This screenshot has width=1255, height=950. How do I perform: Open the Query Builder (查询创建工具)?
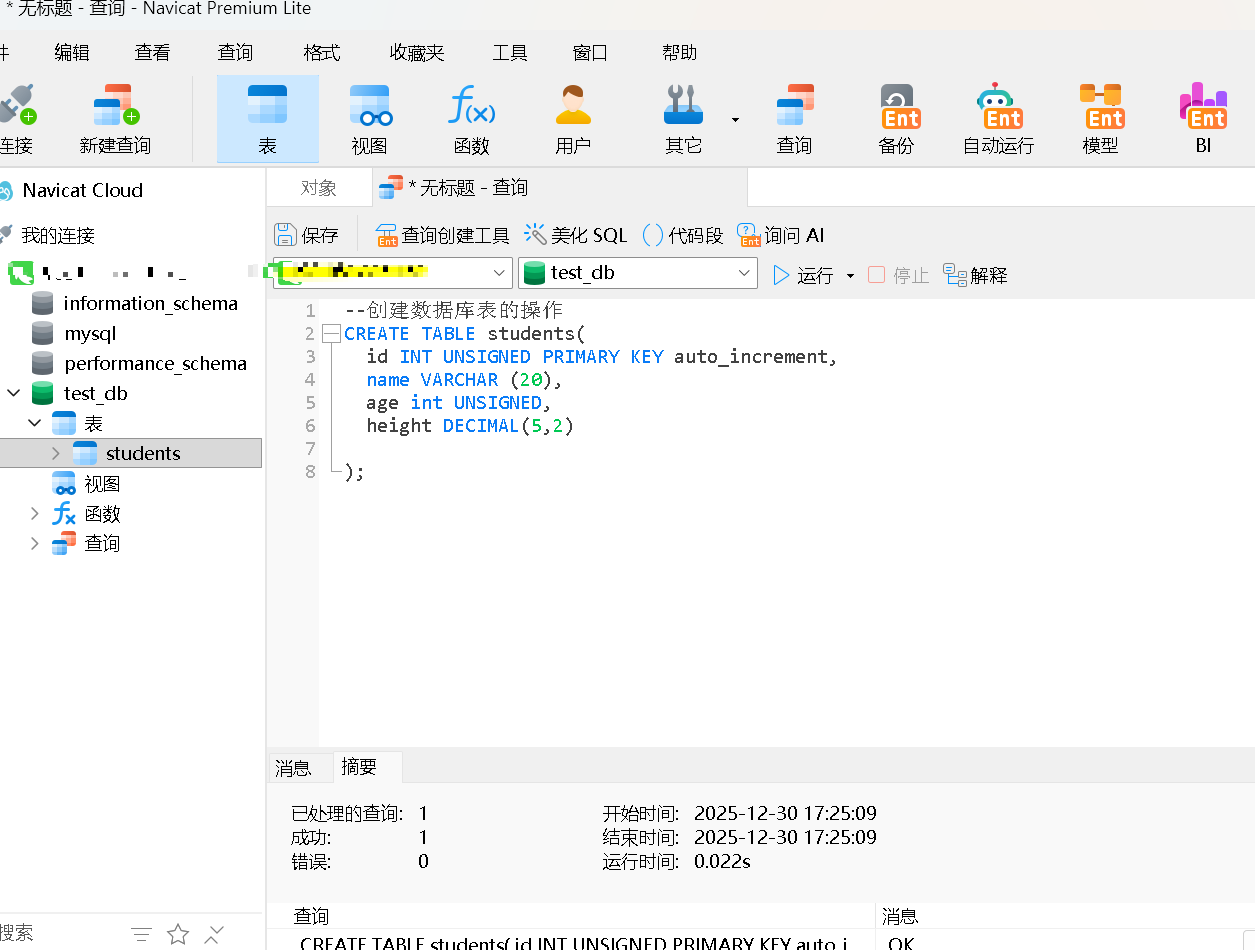(x=443, y=235)
